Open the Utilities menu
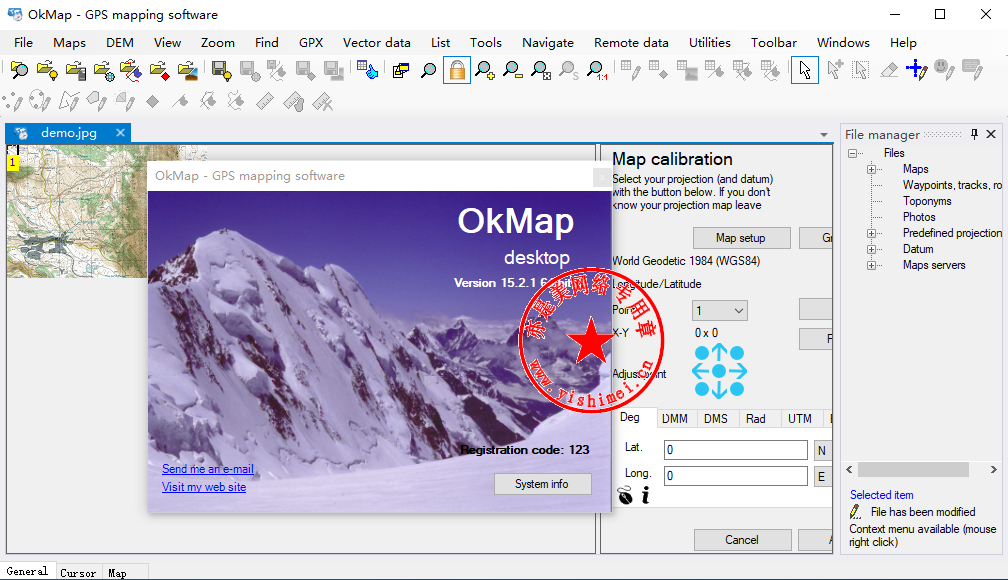 coord(710,42)
